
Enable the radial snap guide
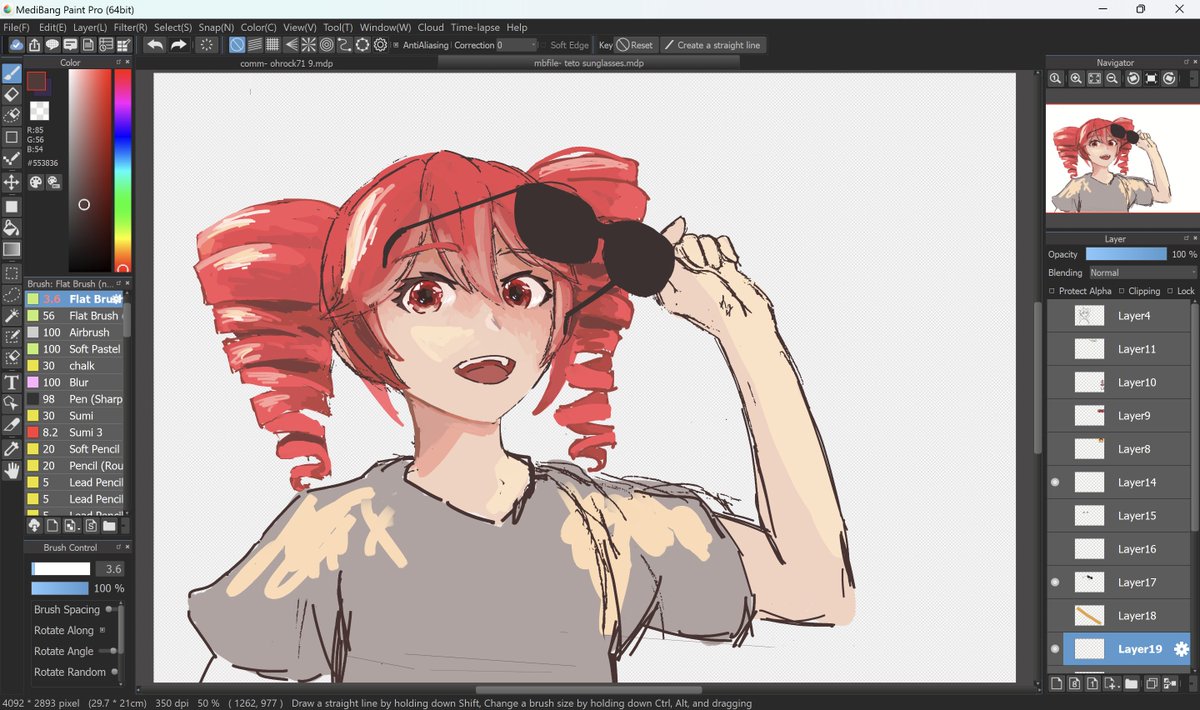click(x=308, y=45)
